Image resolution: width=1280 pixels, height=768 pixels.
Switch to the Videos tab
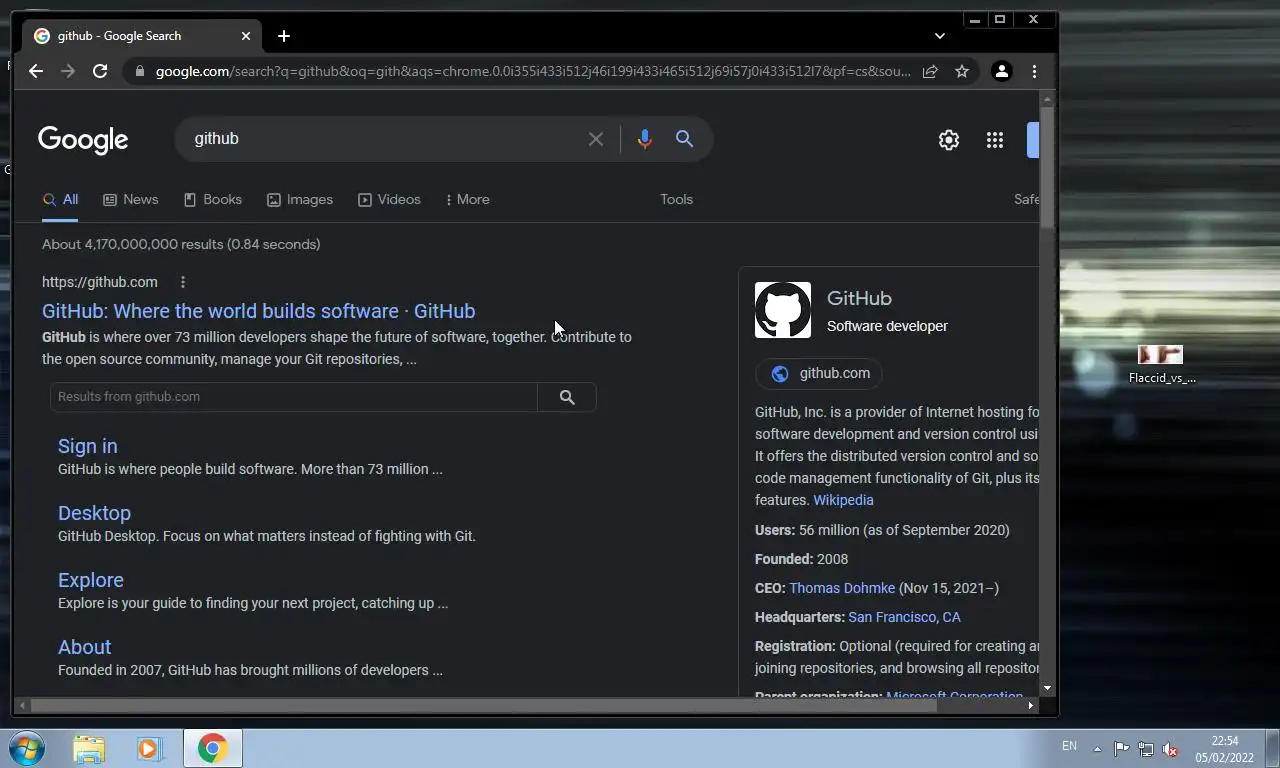coord(389,199)
